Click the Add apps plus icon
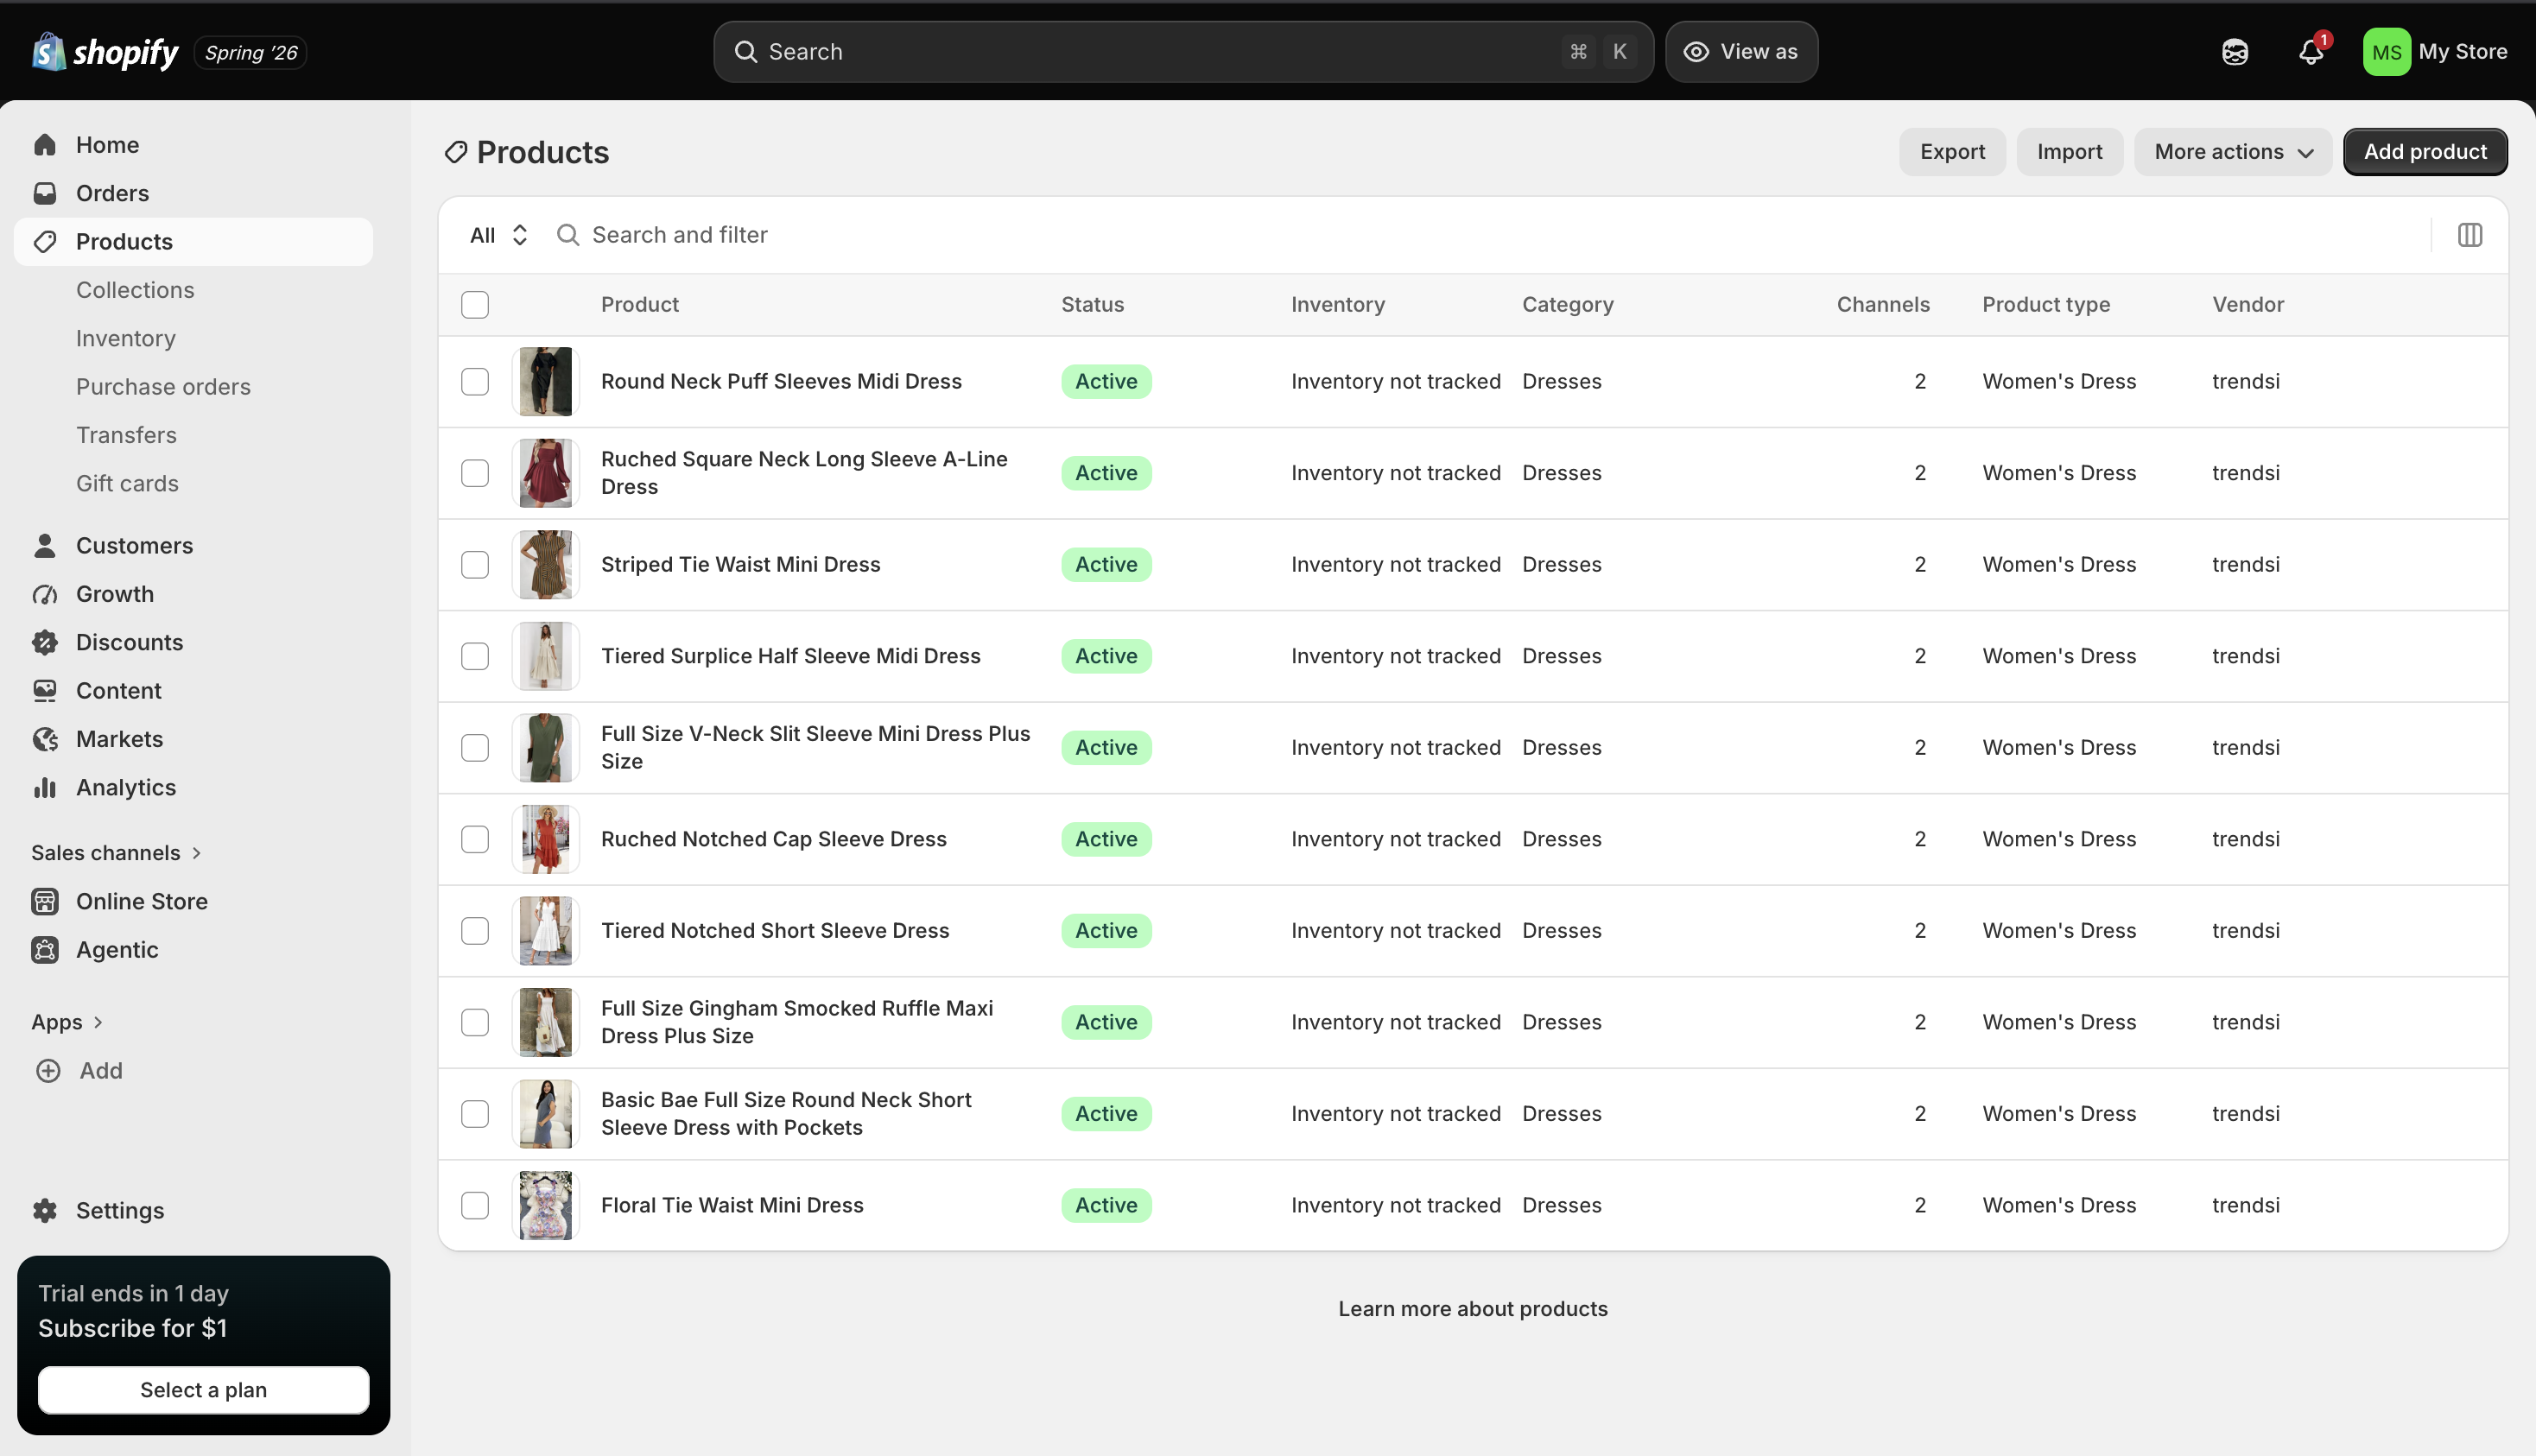This screenshot has width=2536, height=1456. [48, 1070]
